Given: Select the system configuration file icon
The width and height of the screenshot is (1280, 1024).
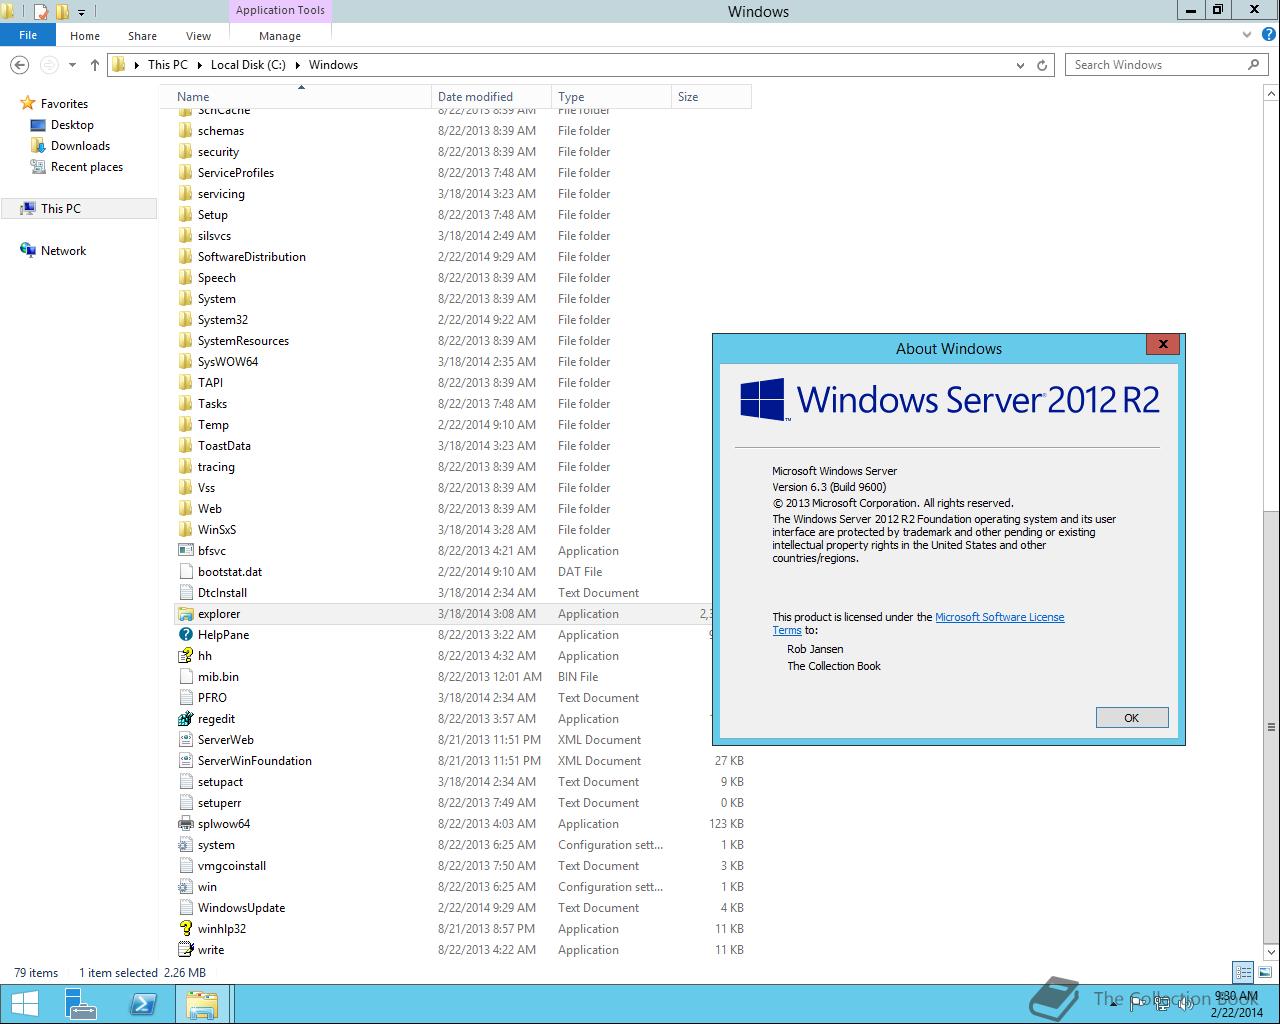Looking at the screenshot, I should [x=185, y=845].
